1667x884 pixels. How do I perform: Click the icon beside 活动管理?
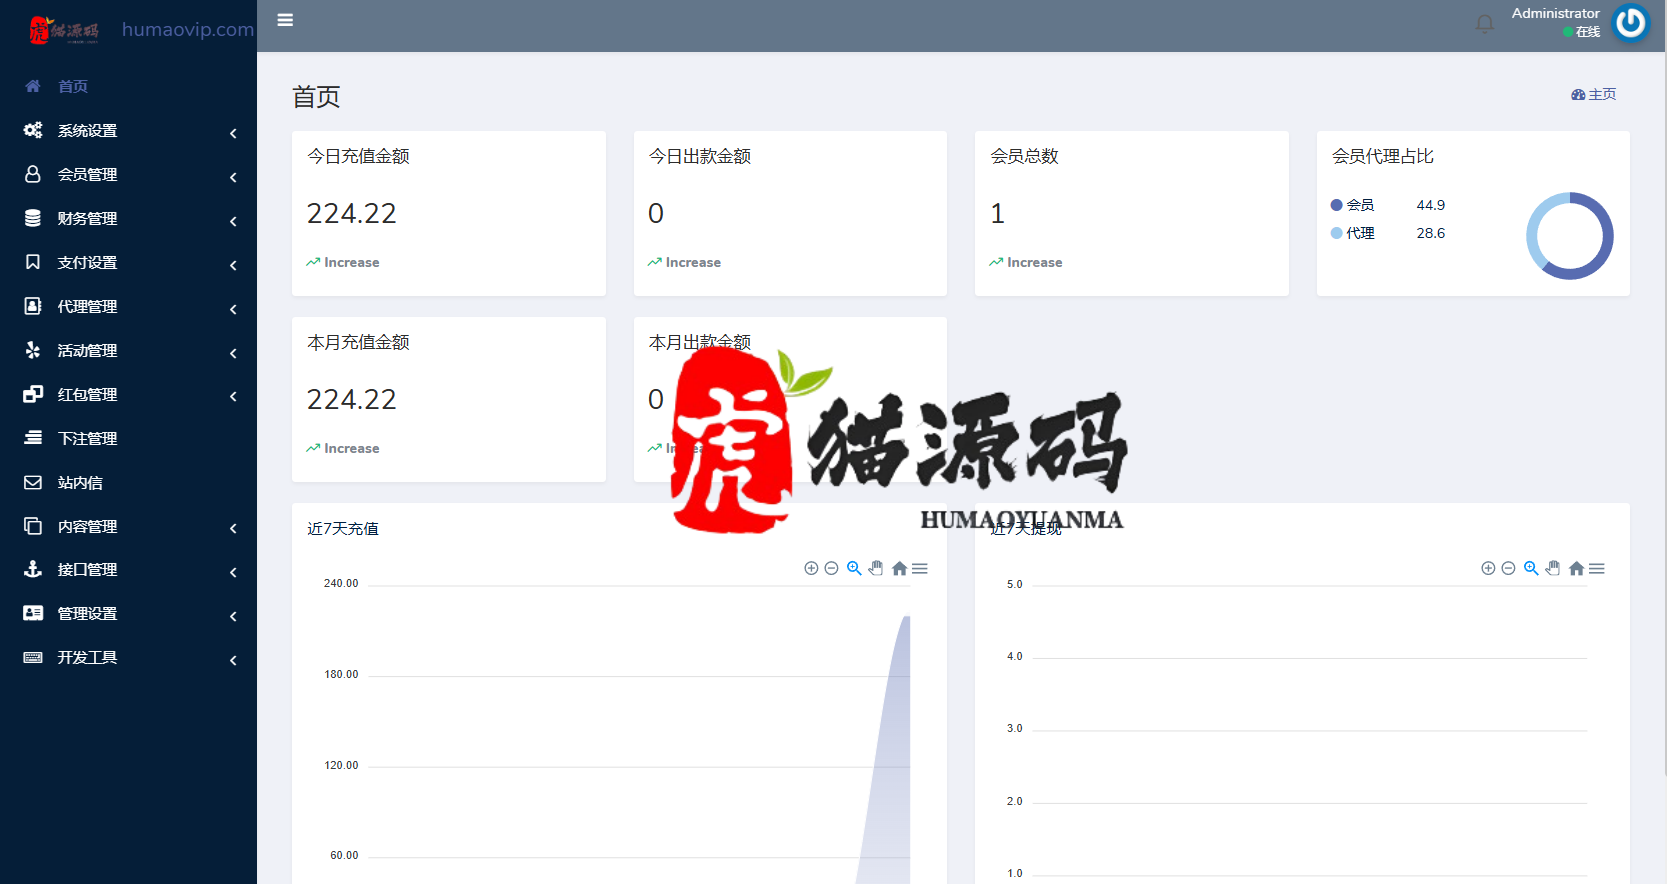[x=33, y=350]
